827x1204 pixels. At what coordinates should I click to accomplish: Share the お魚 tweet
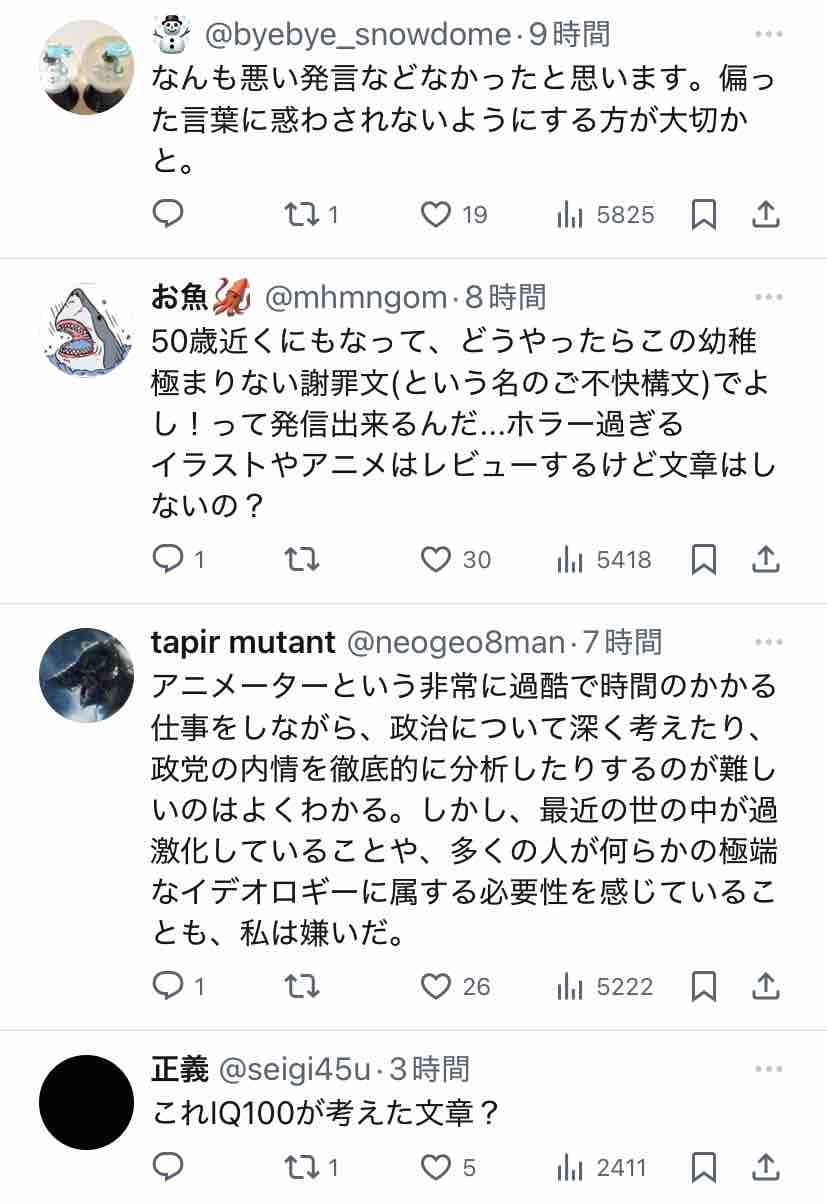click(x=765, y=560)
